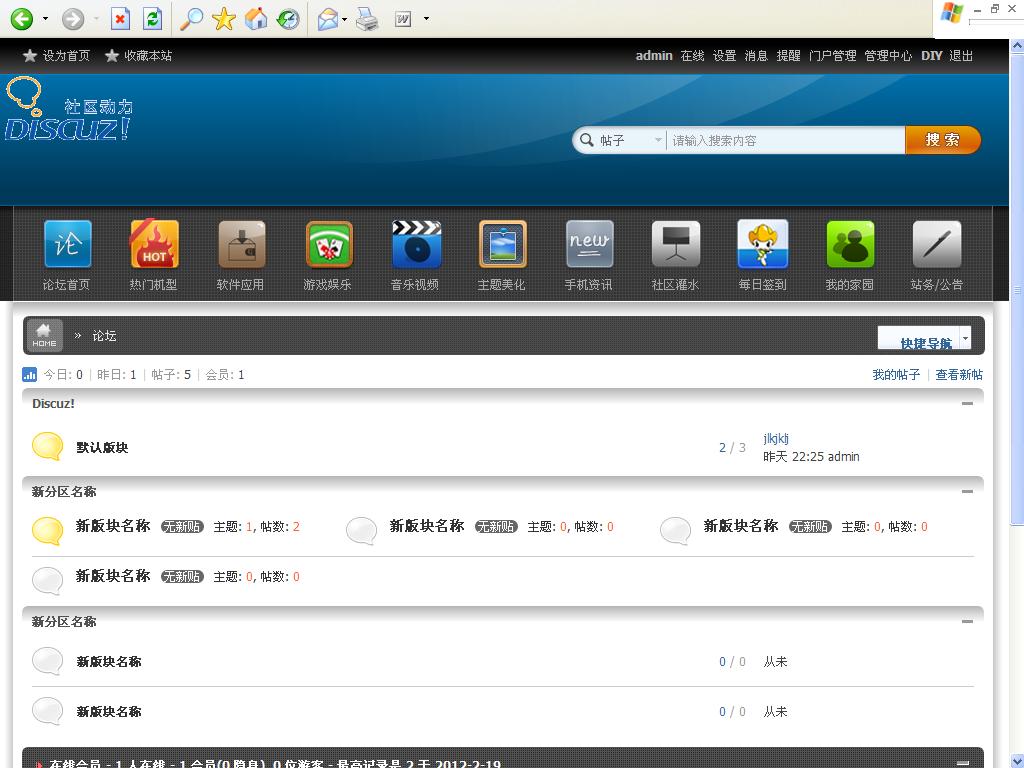Open the 手机资讯 new icon
The height and width of the screenshot is (768, 1024).
[590, 244]
